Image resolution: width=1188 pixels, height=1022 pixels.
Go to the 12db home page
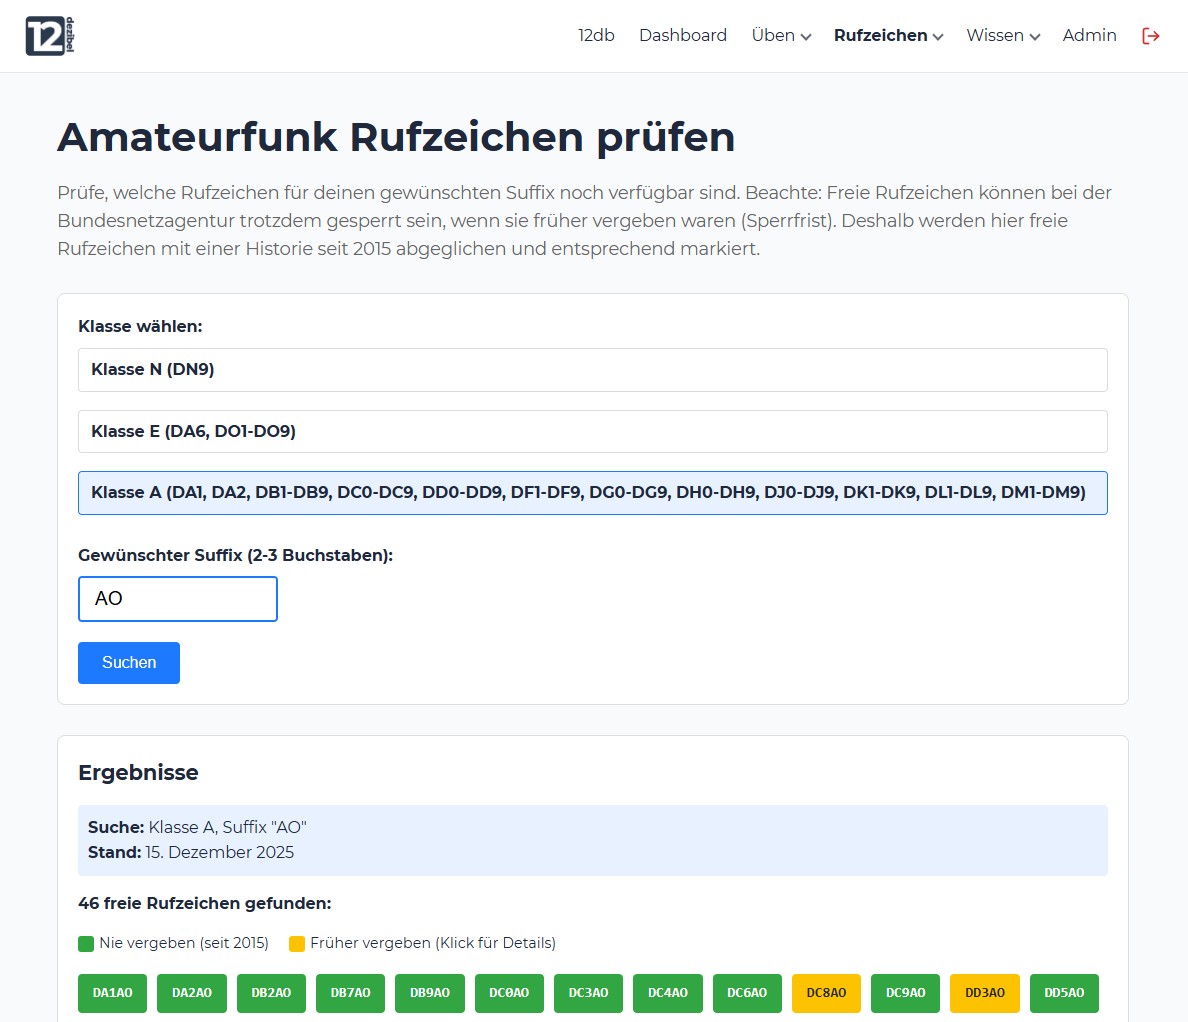[x=595, y=35]
